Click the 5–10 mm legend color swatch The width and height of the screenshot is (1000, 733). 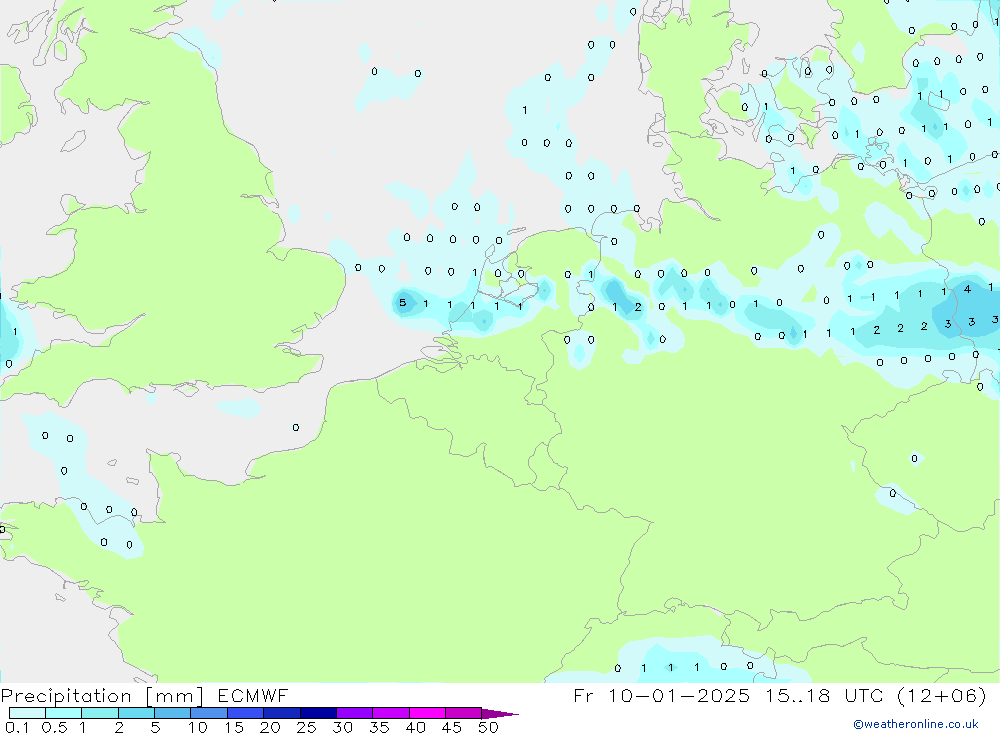coord(172,713)
